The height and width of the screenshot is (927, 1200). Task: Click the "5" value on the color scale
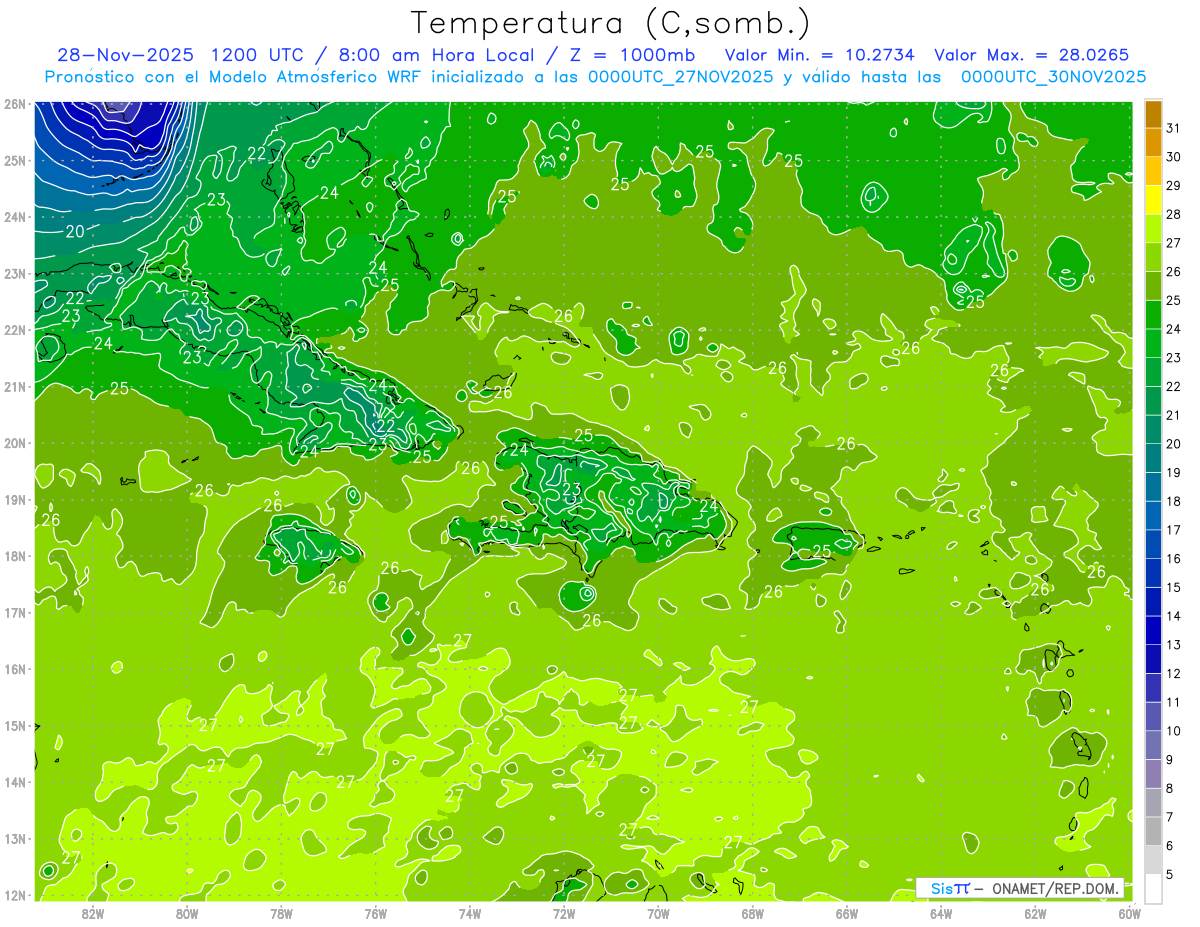pos(1171,875)
